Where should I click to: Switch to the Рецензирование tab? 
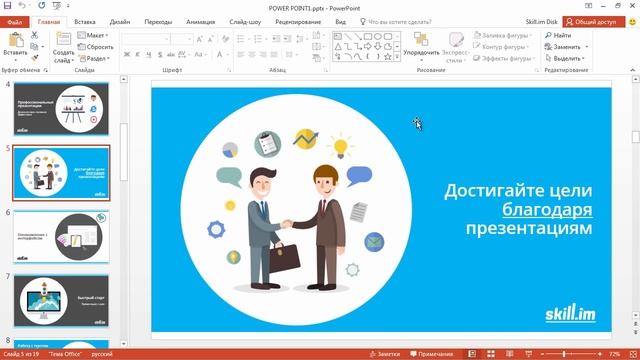298,22
